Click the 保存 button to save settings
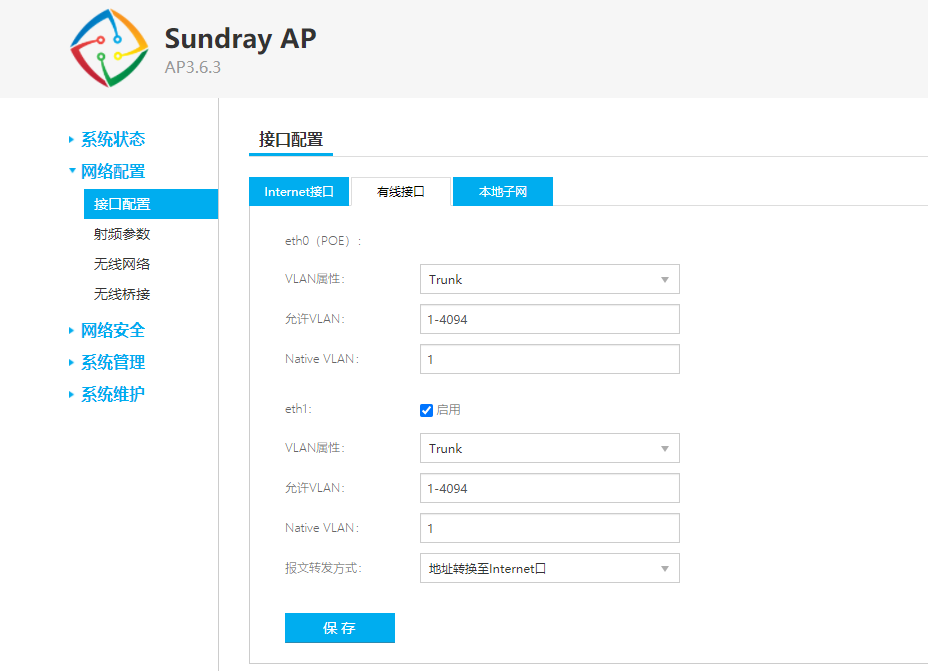 point(339,628)
